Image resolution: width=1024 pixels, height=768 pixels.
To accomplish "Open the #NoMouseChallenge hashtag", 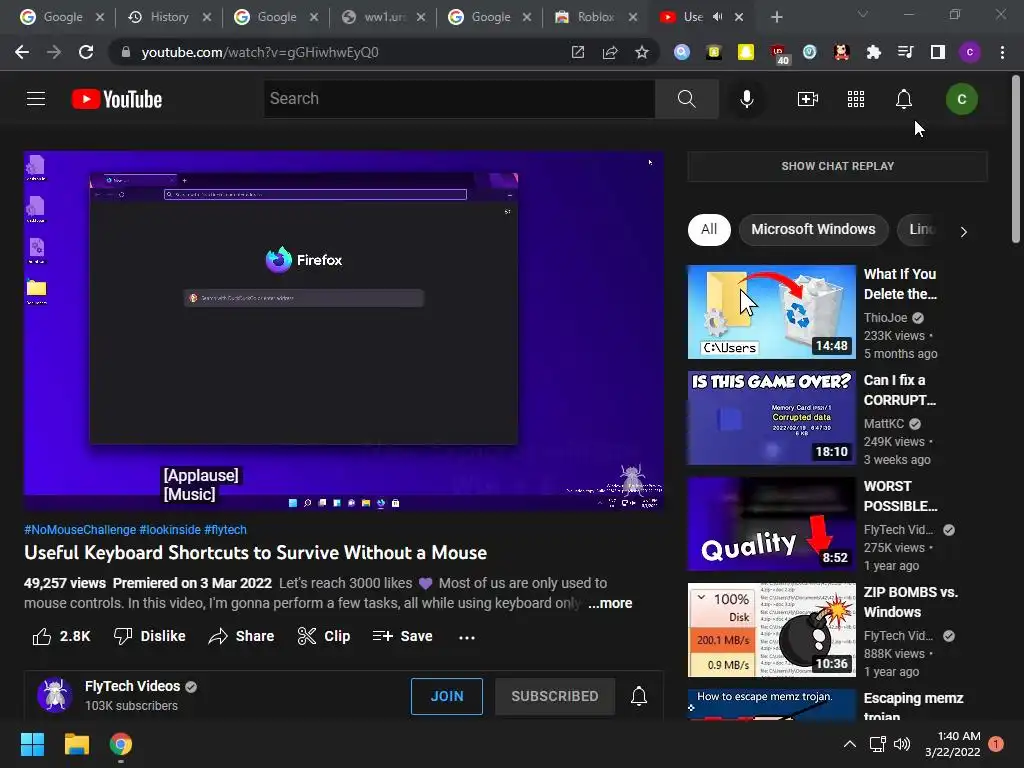I will [80, 530].
